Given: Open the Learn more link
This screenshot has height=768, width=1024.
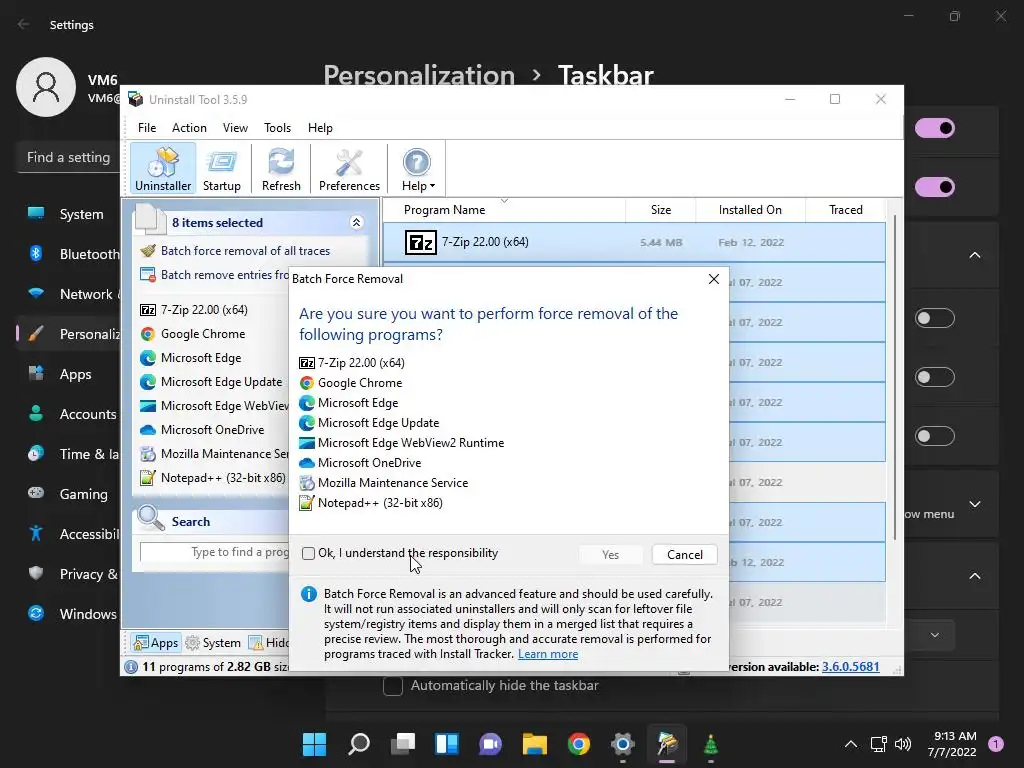Looking at the screenshot, I should [x=548, y=654].
